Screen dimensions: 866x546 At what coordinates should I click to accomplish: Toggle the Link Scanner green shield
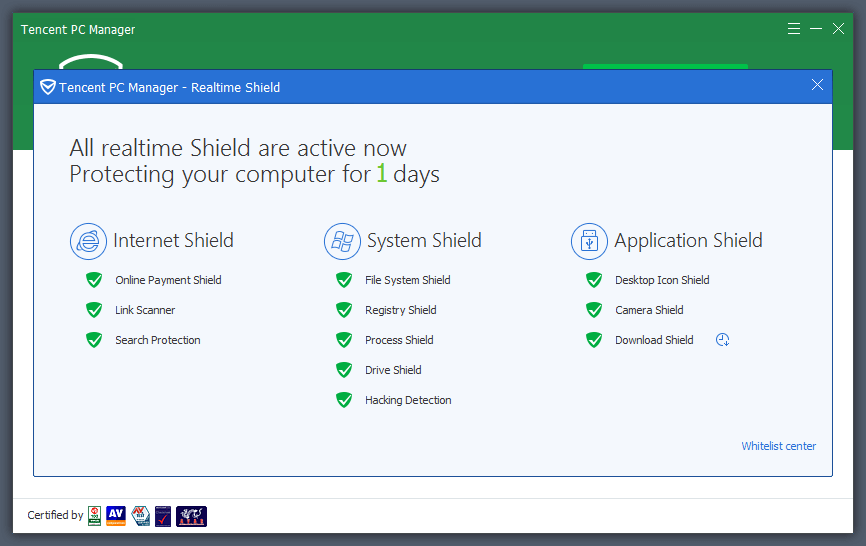94,310
